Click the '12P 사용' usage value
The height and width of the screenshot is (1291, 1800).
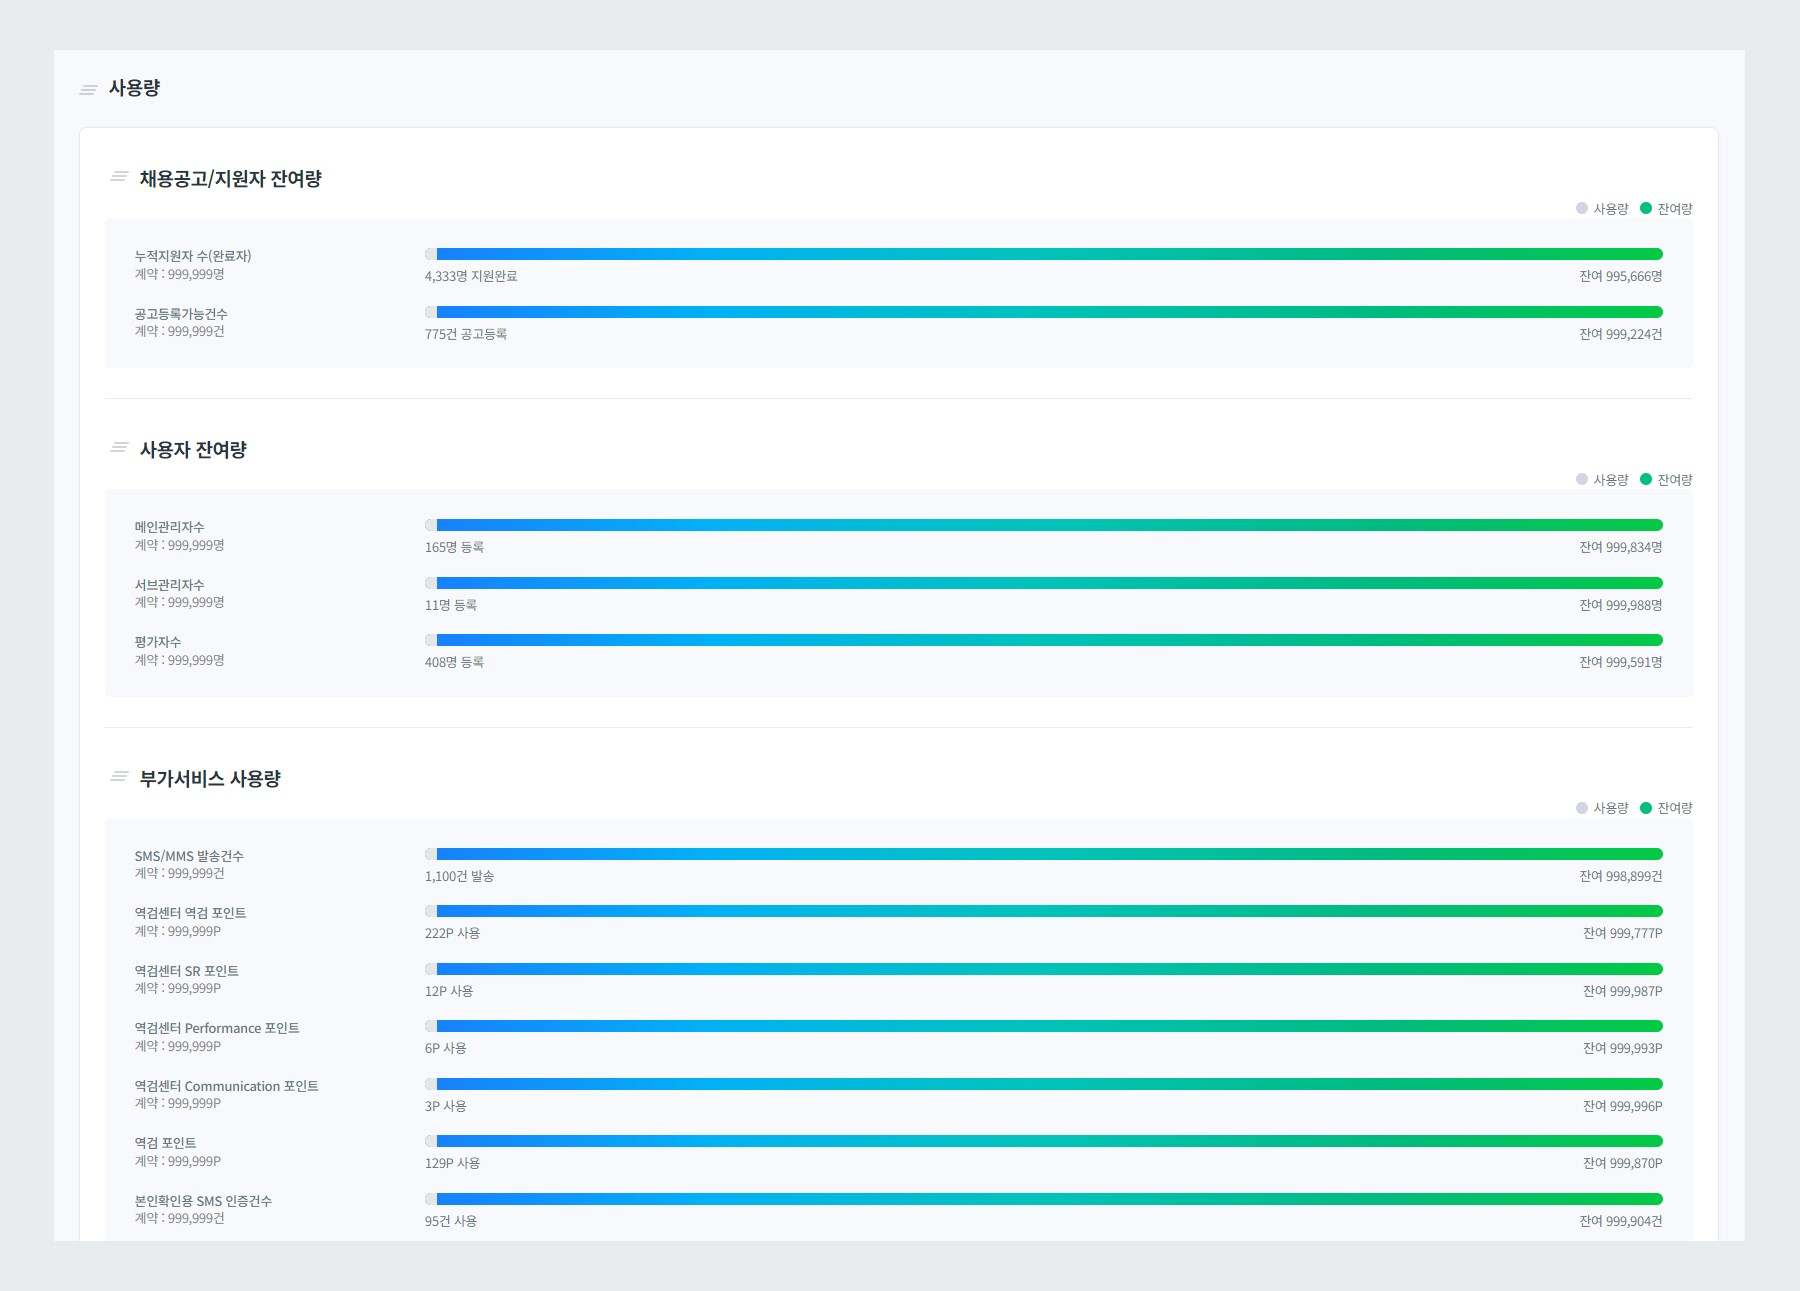click(449, 991)
